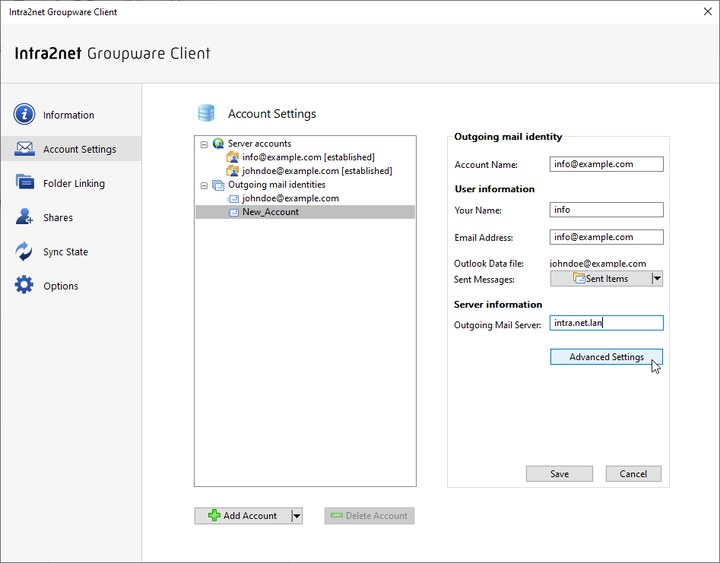Screen dimensions: 720x563
Task: Click the Add Account button
Action: [x=243, y=516]
